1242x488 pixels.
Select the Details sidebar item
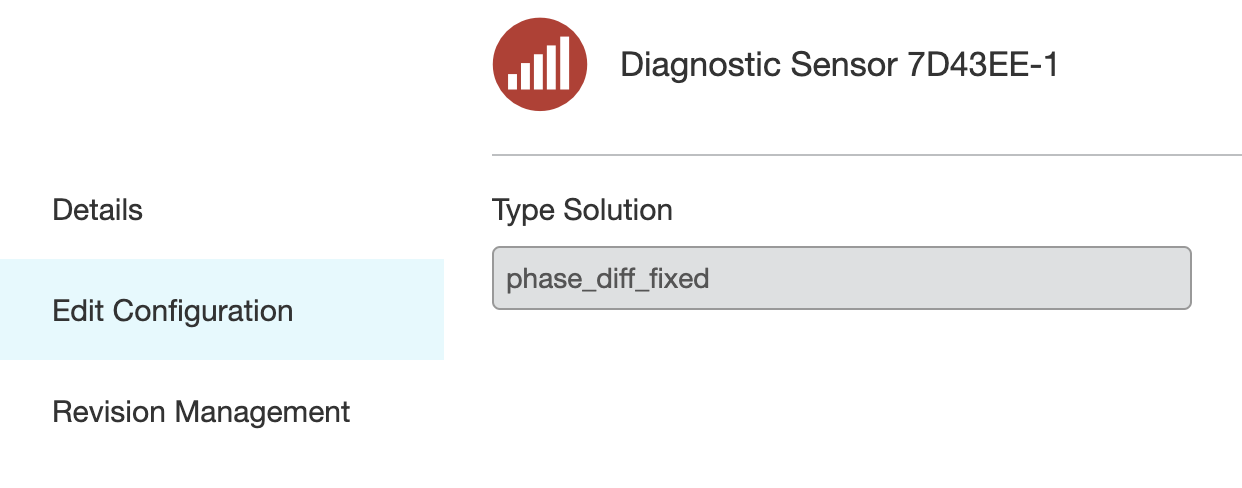pos(97,210)
